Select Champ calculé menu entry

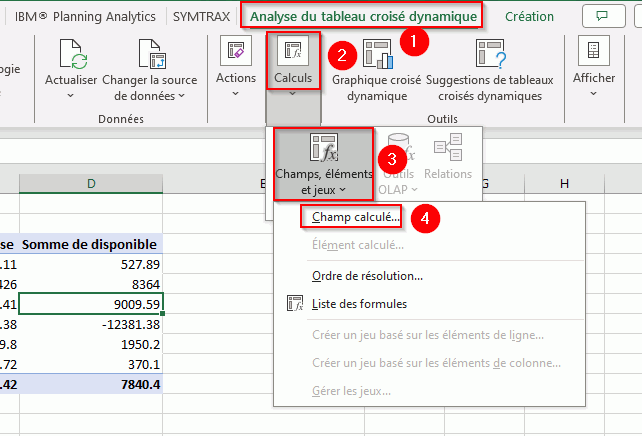[x=356, y=217]
